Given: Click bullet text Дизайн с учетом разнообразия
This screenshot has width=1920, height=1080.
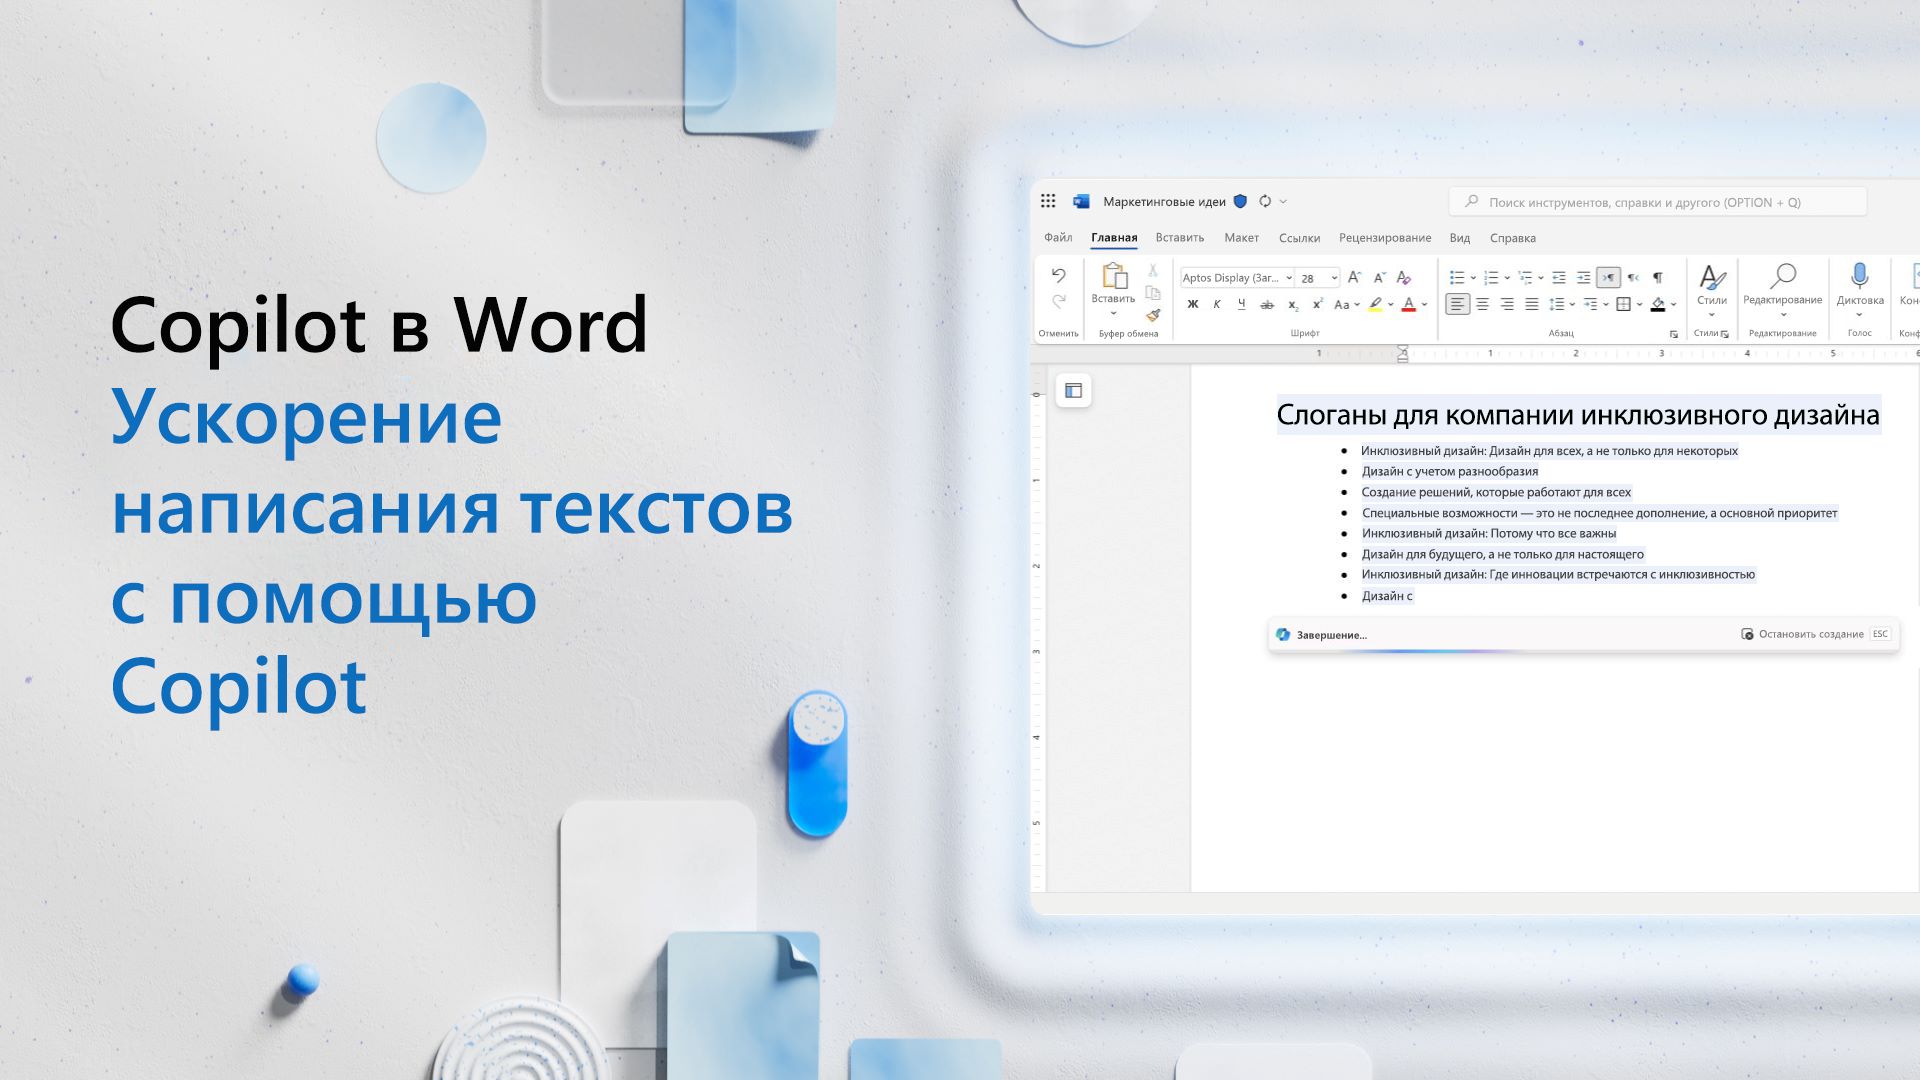Looking at the screenshot, I should tap(1450, 471).
